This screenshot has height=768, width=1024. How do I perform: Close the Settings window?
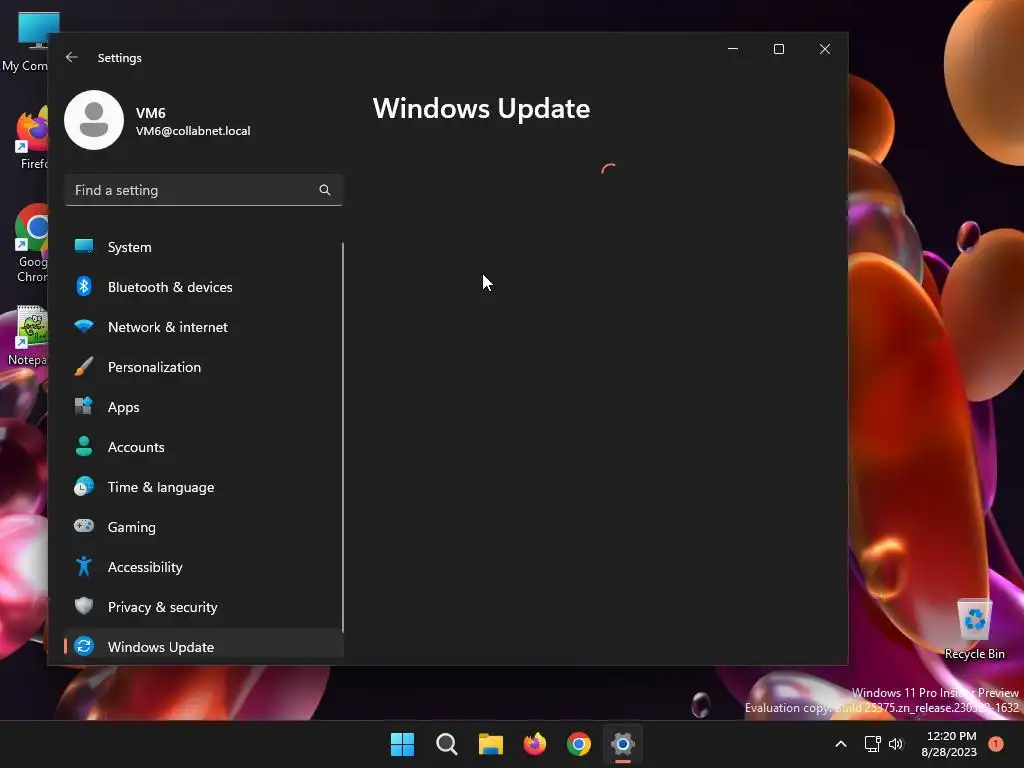[x=825, y=49]
